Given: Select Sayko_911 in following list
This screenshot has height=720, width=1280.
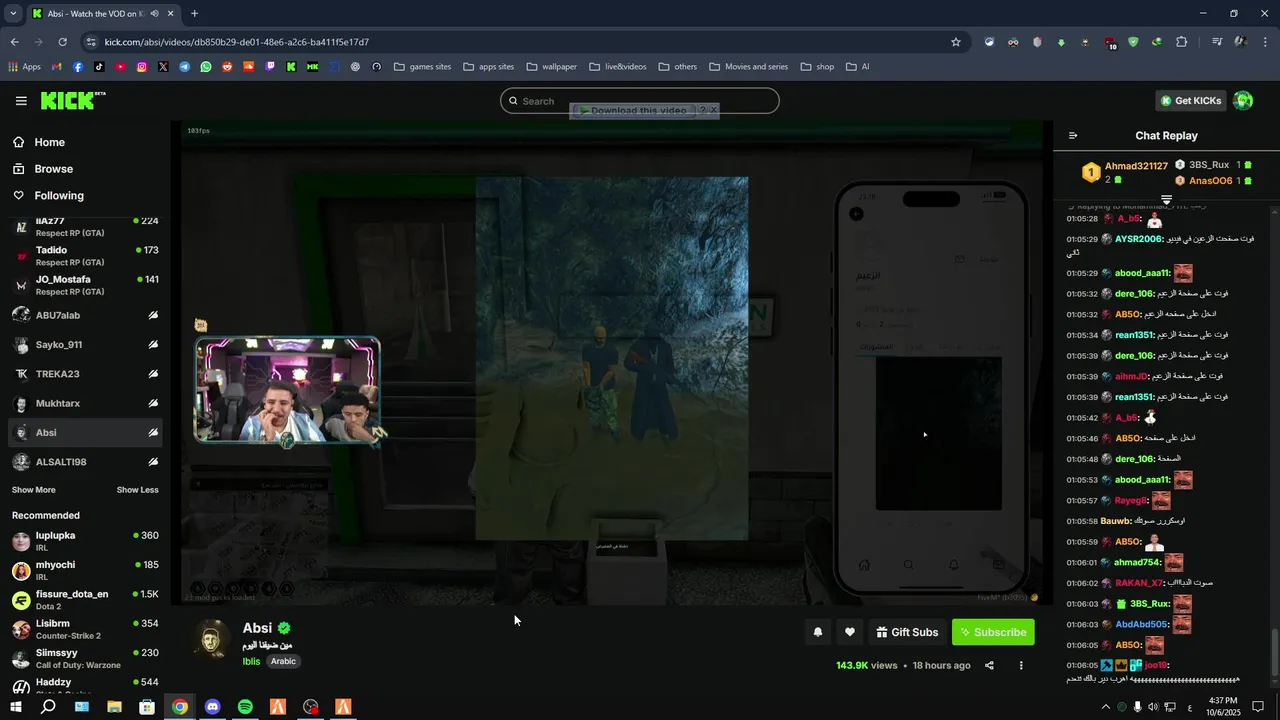Looking at the screenshot, I should [x=84, y=345].
